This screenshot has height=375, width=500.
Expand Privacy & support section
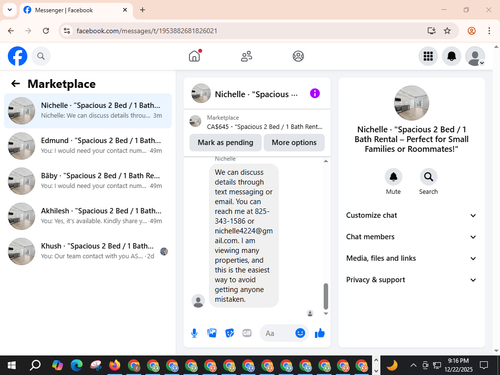411,280
